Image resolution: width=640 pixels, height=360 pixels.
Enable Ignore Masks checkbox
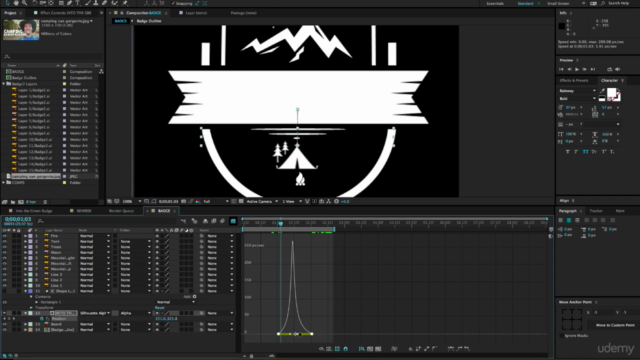(x=562, y=336)
